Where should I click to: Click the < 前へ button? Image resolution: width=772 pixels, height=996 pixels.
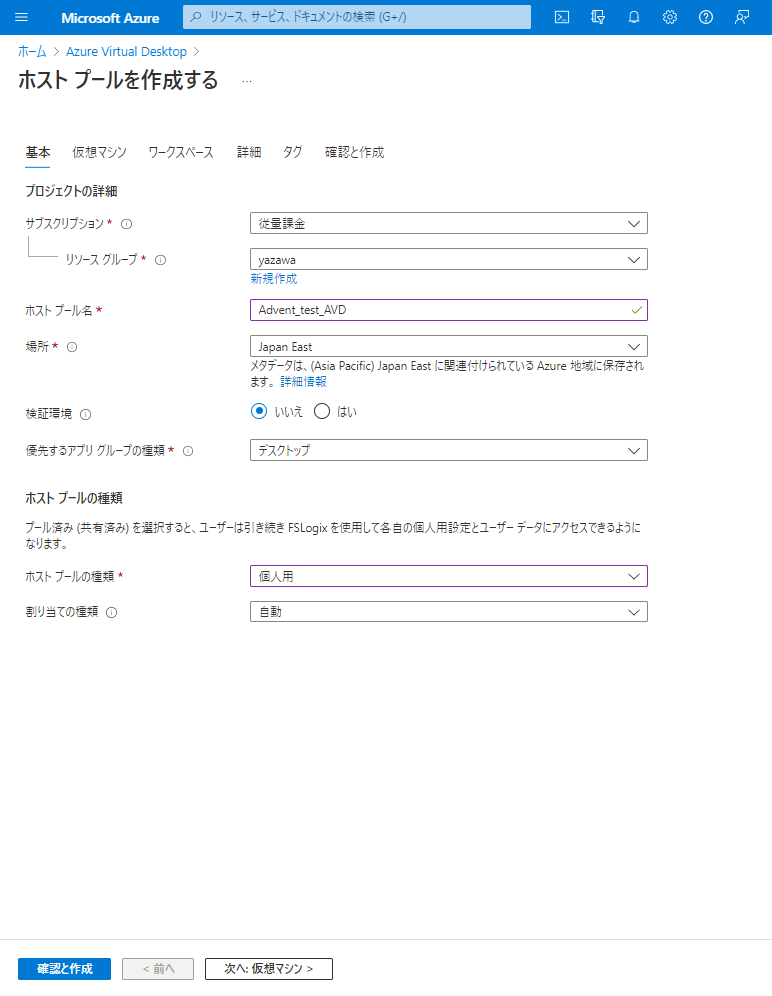[158, 969]
